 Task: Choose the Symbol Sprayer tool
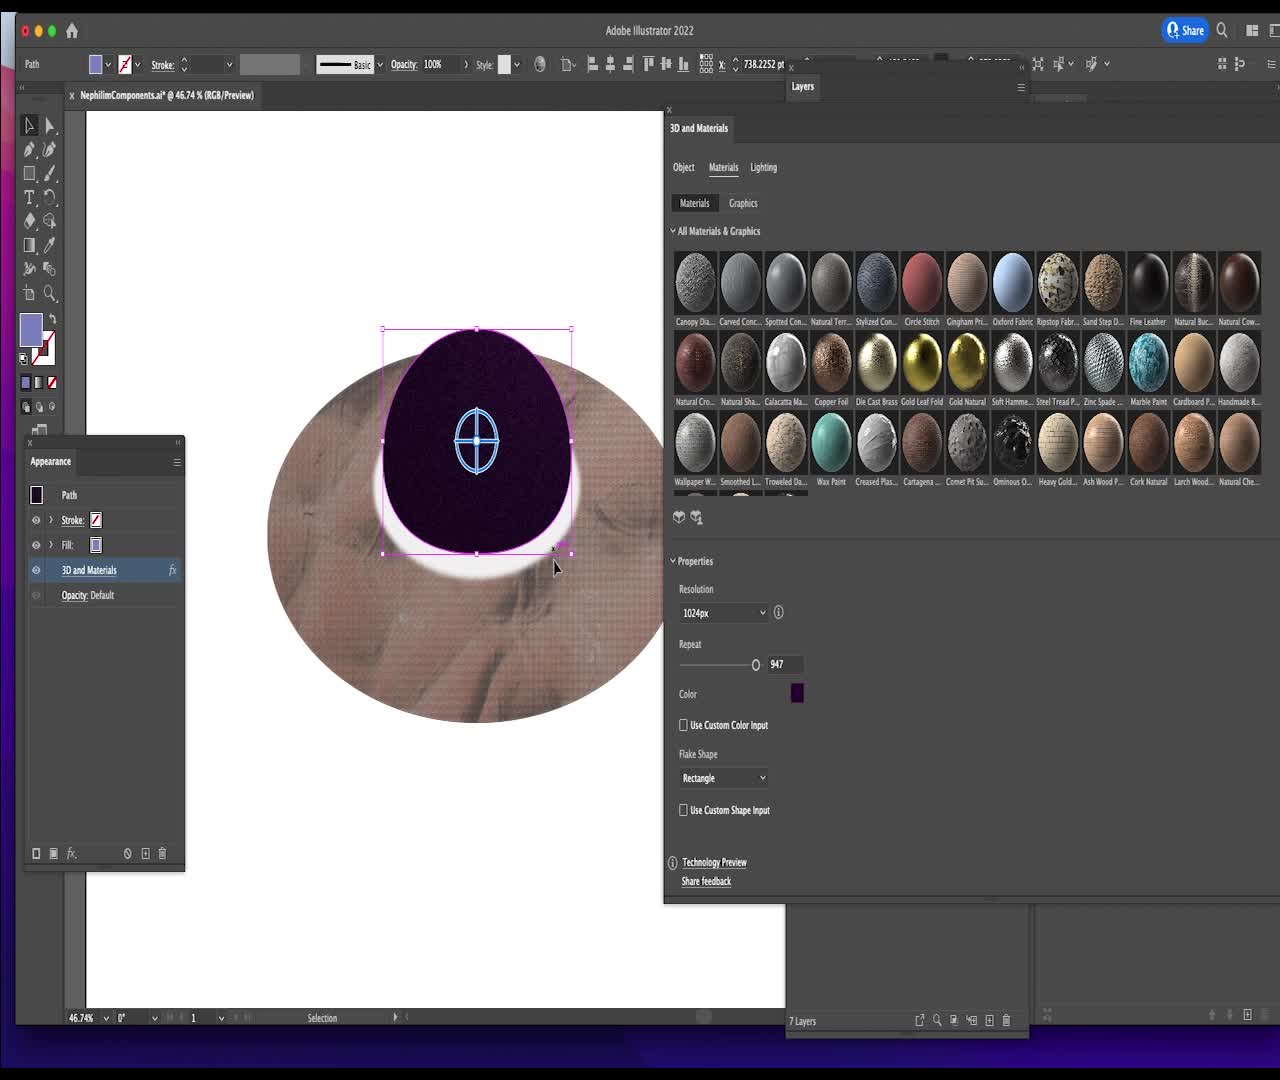pos(30,269)
